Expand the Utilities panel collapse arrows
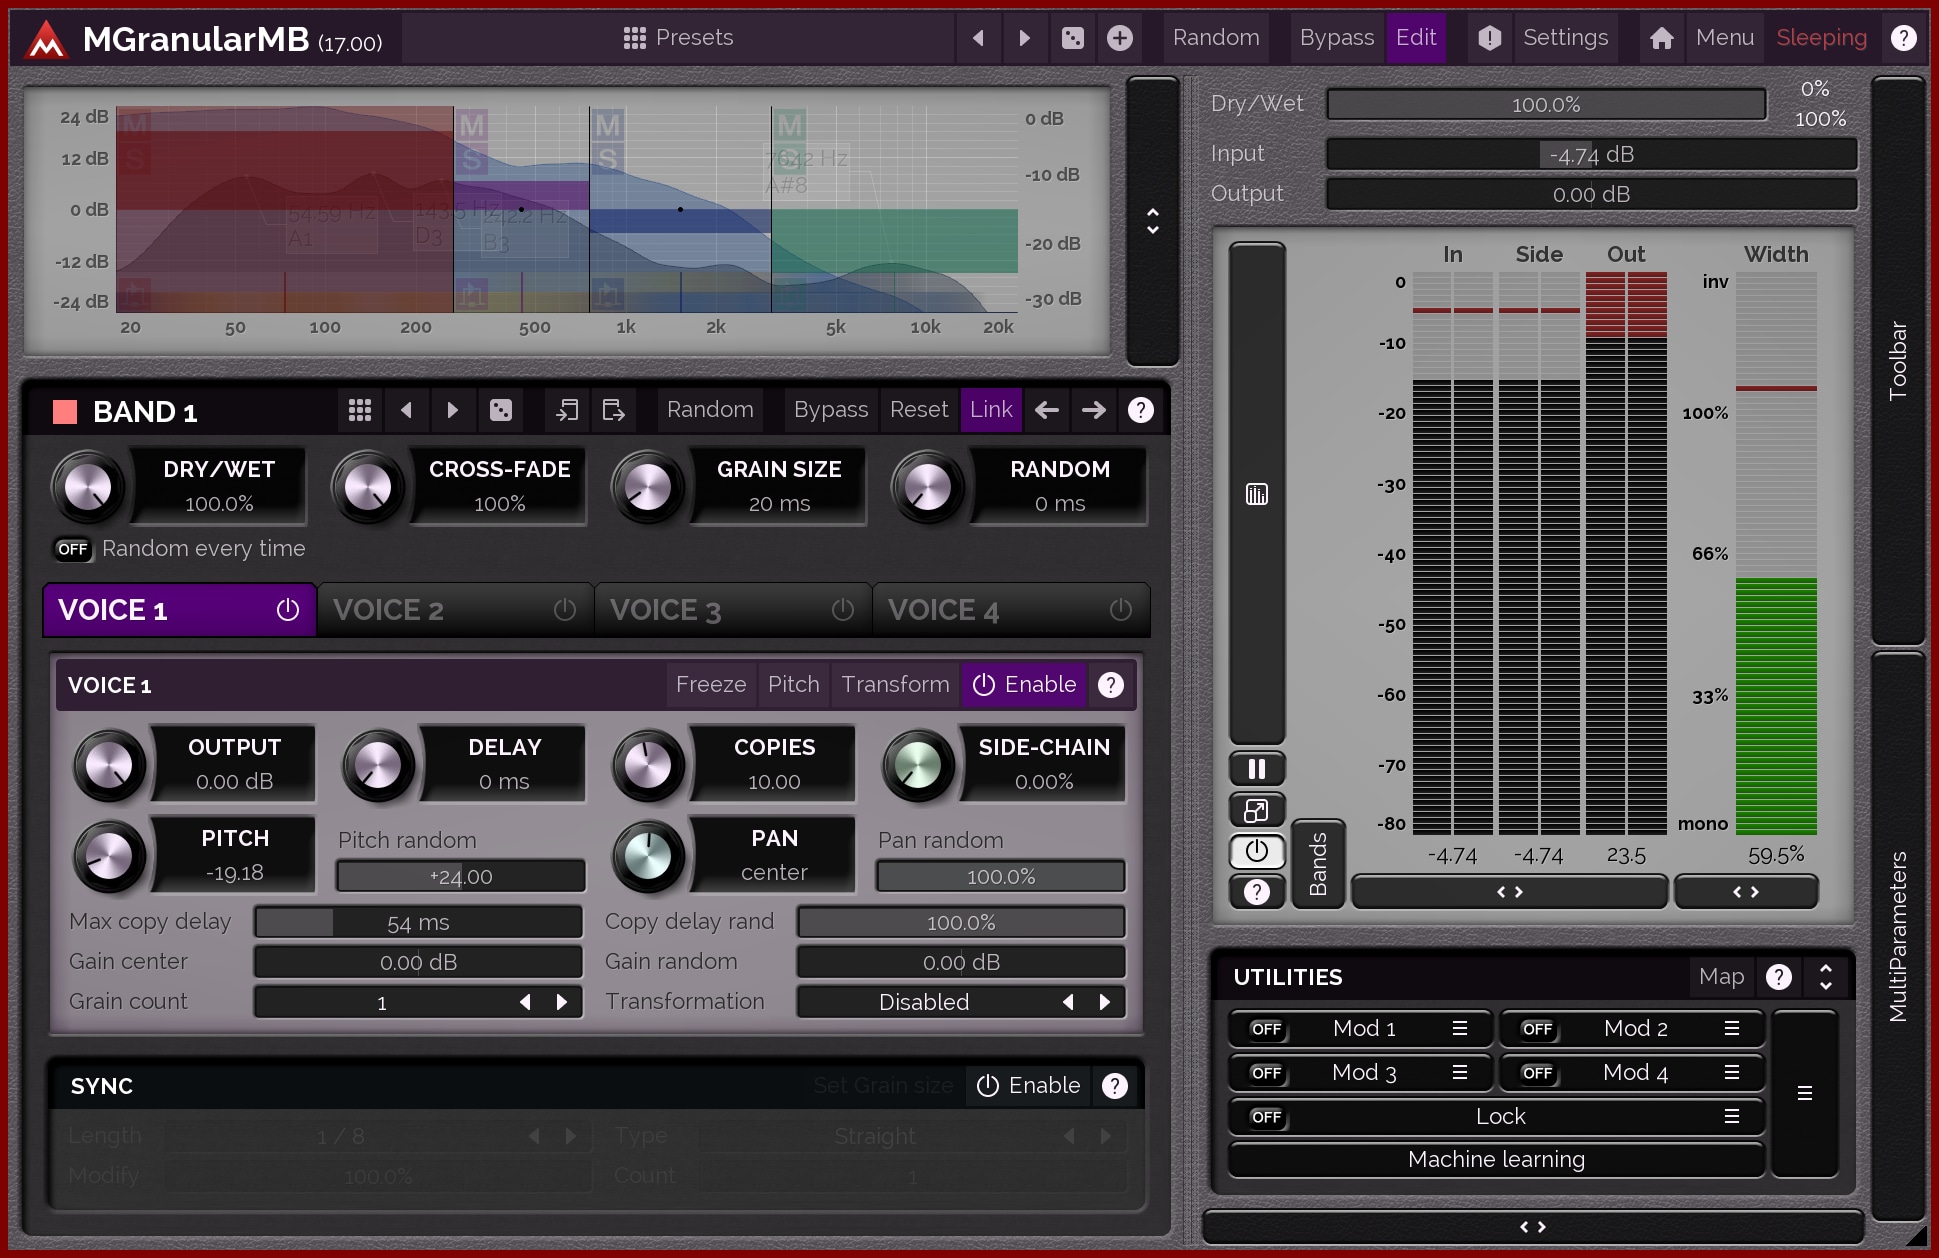1939x1258 pixels. tap(1825, 977)
